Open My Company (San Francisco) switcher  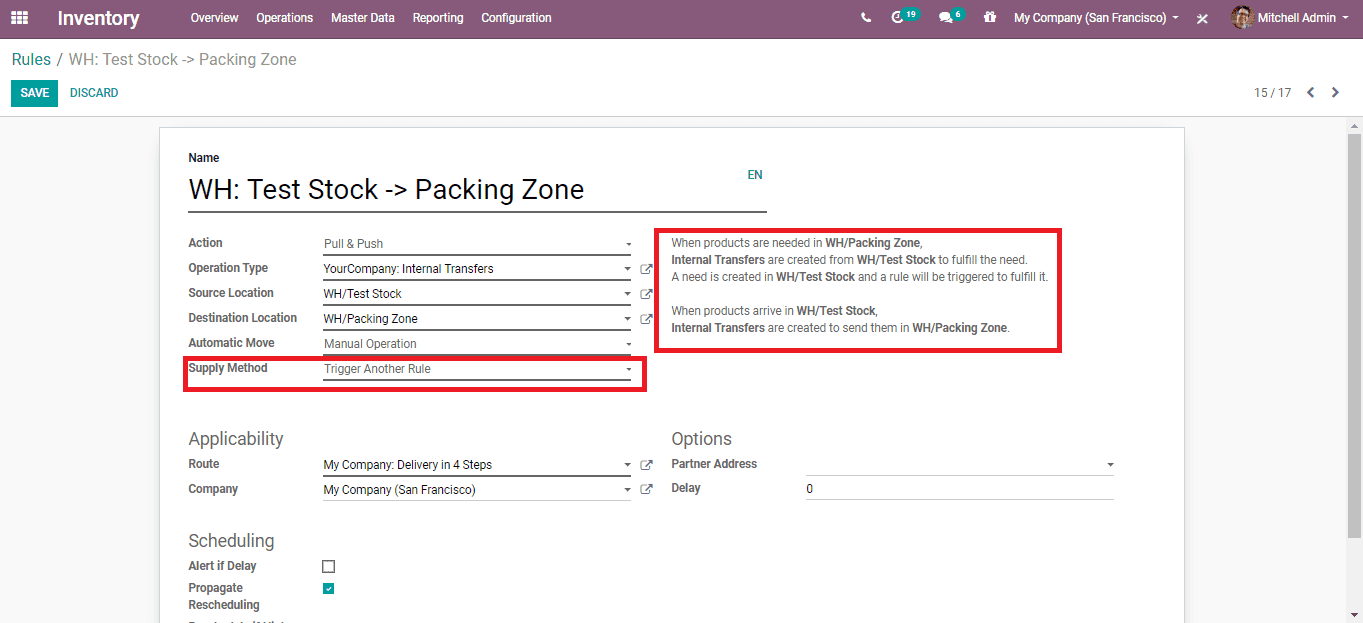click(x=1096, y=18)
